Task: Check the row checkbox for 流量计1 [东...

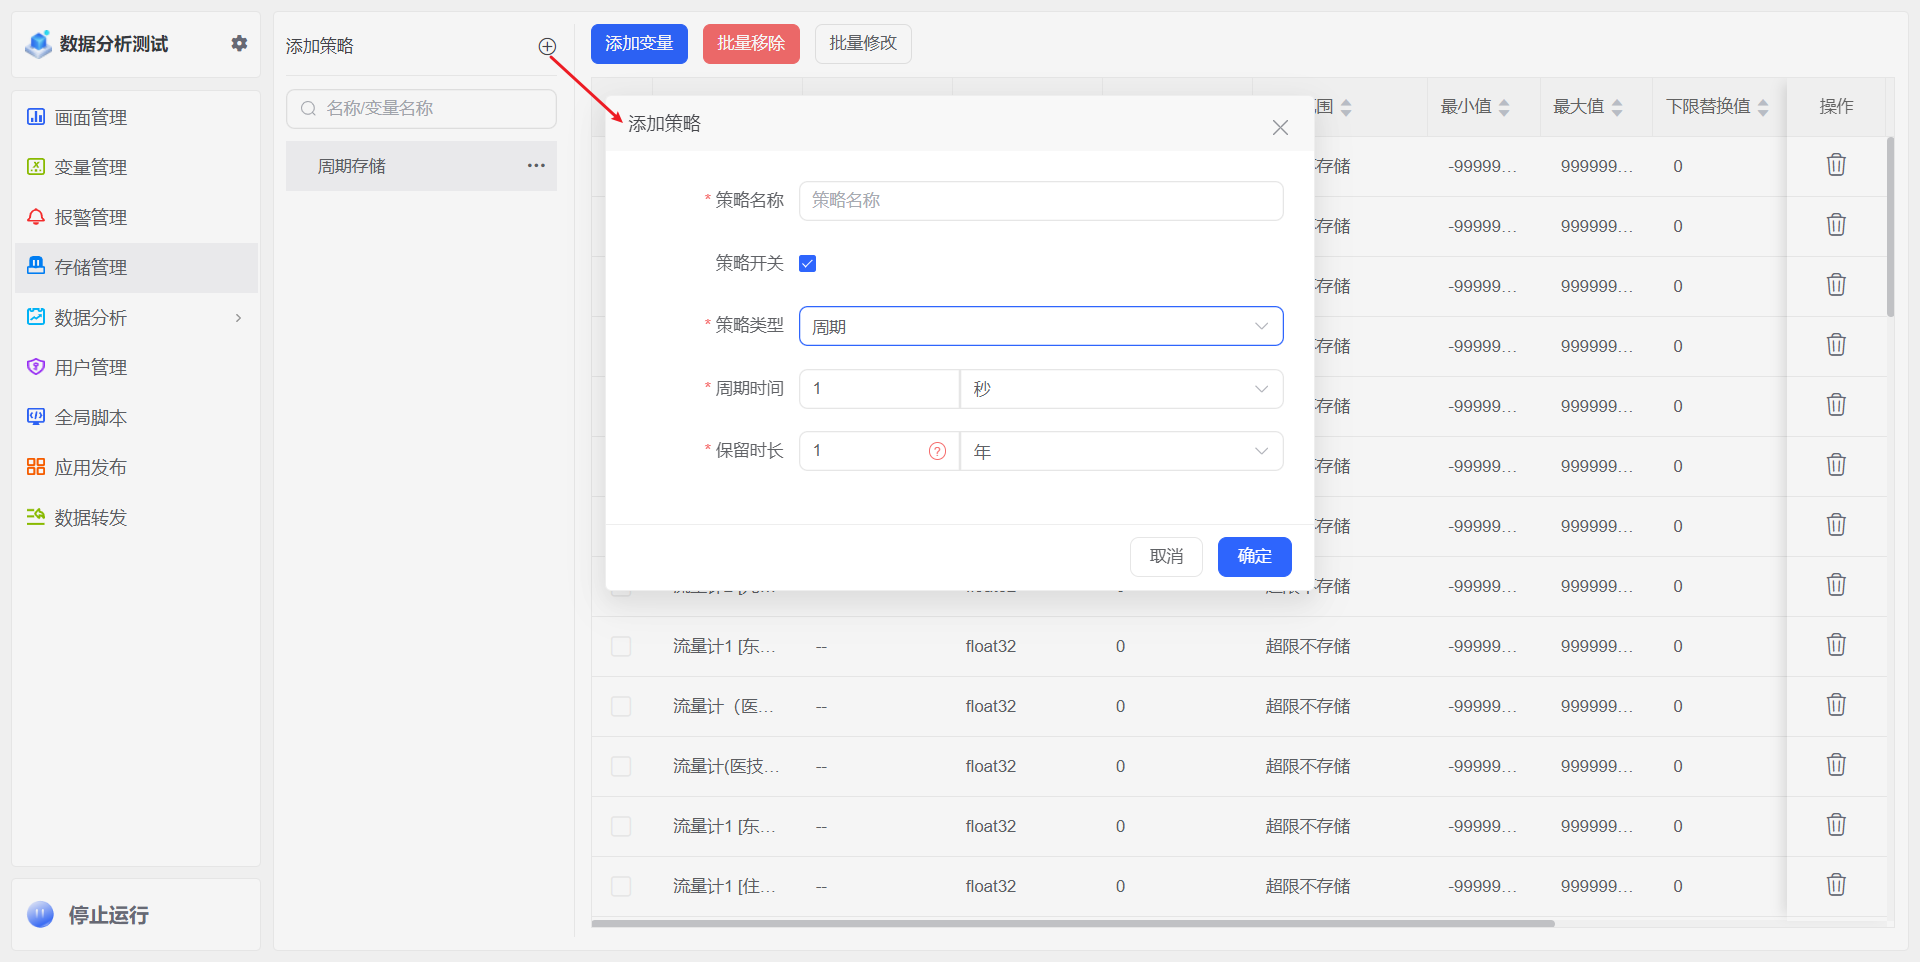Action: [621, 646]
